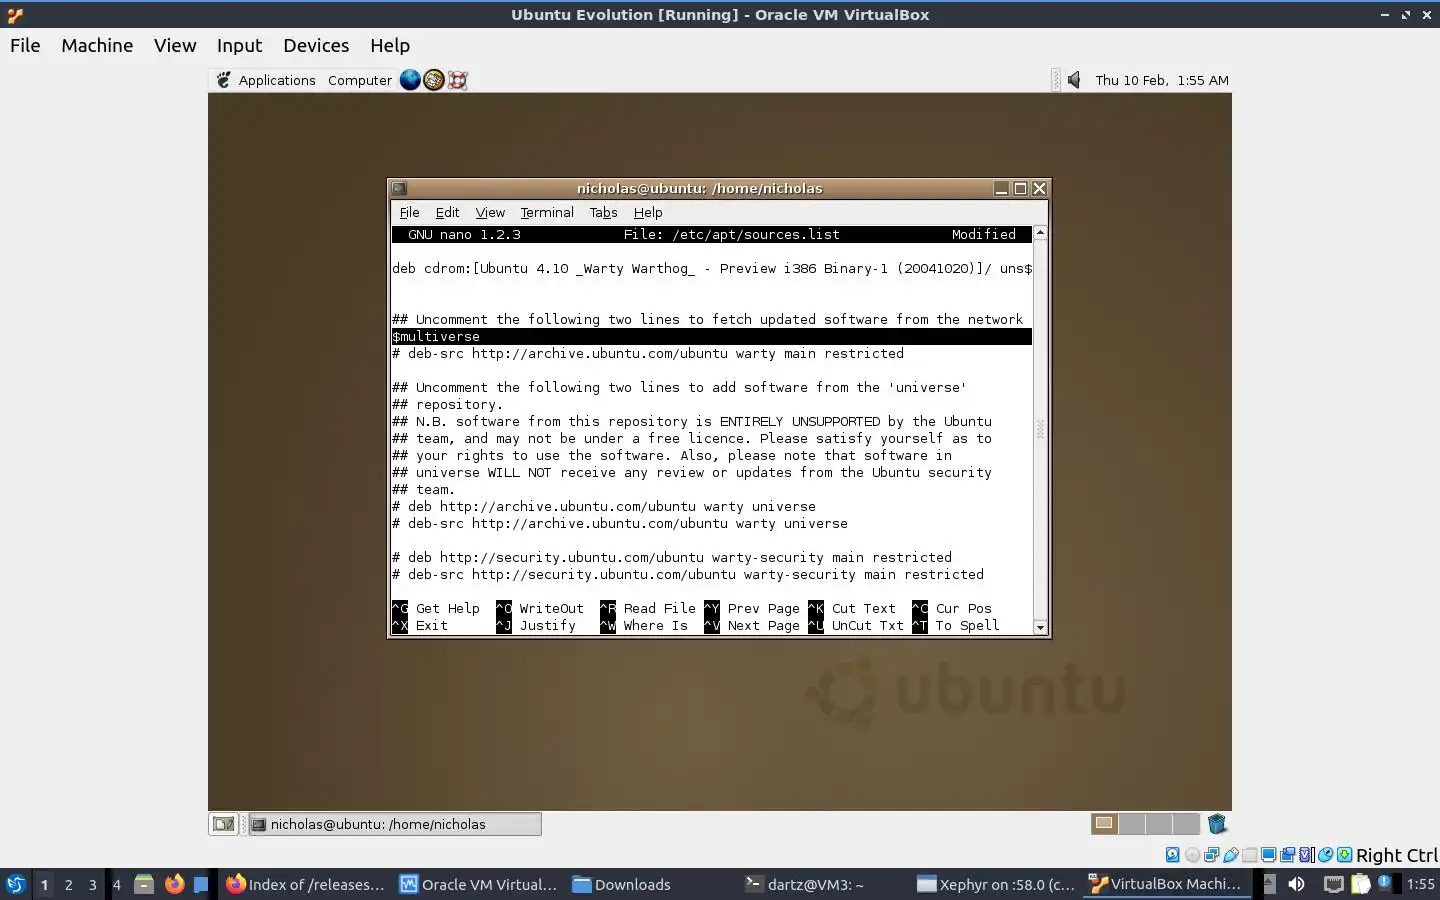Click terminal scrollbar up arrow

pos(1040,232)
